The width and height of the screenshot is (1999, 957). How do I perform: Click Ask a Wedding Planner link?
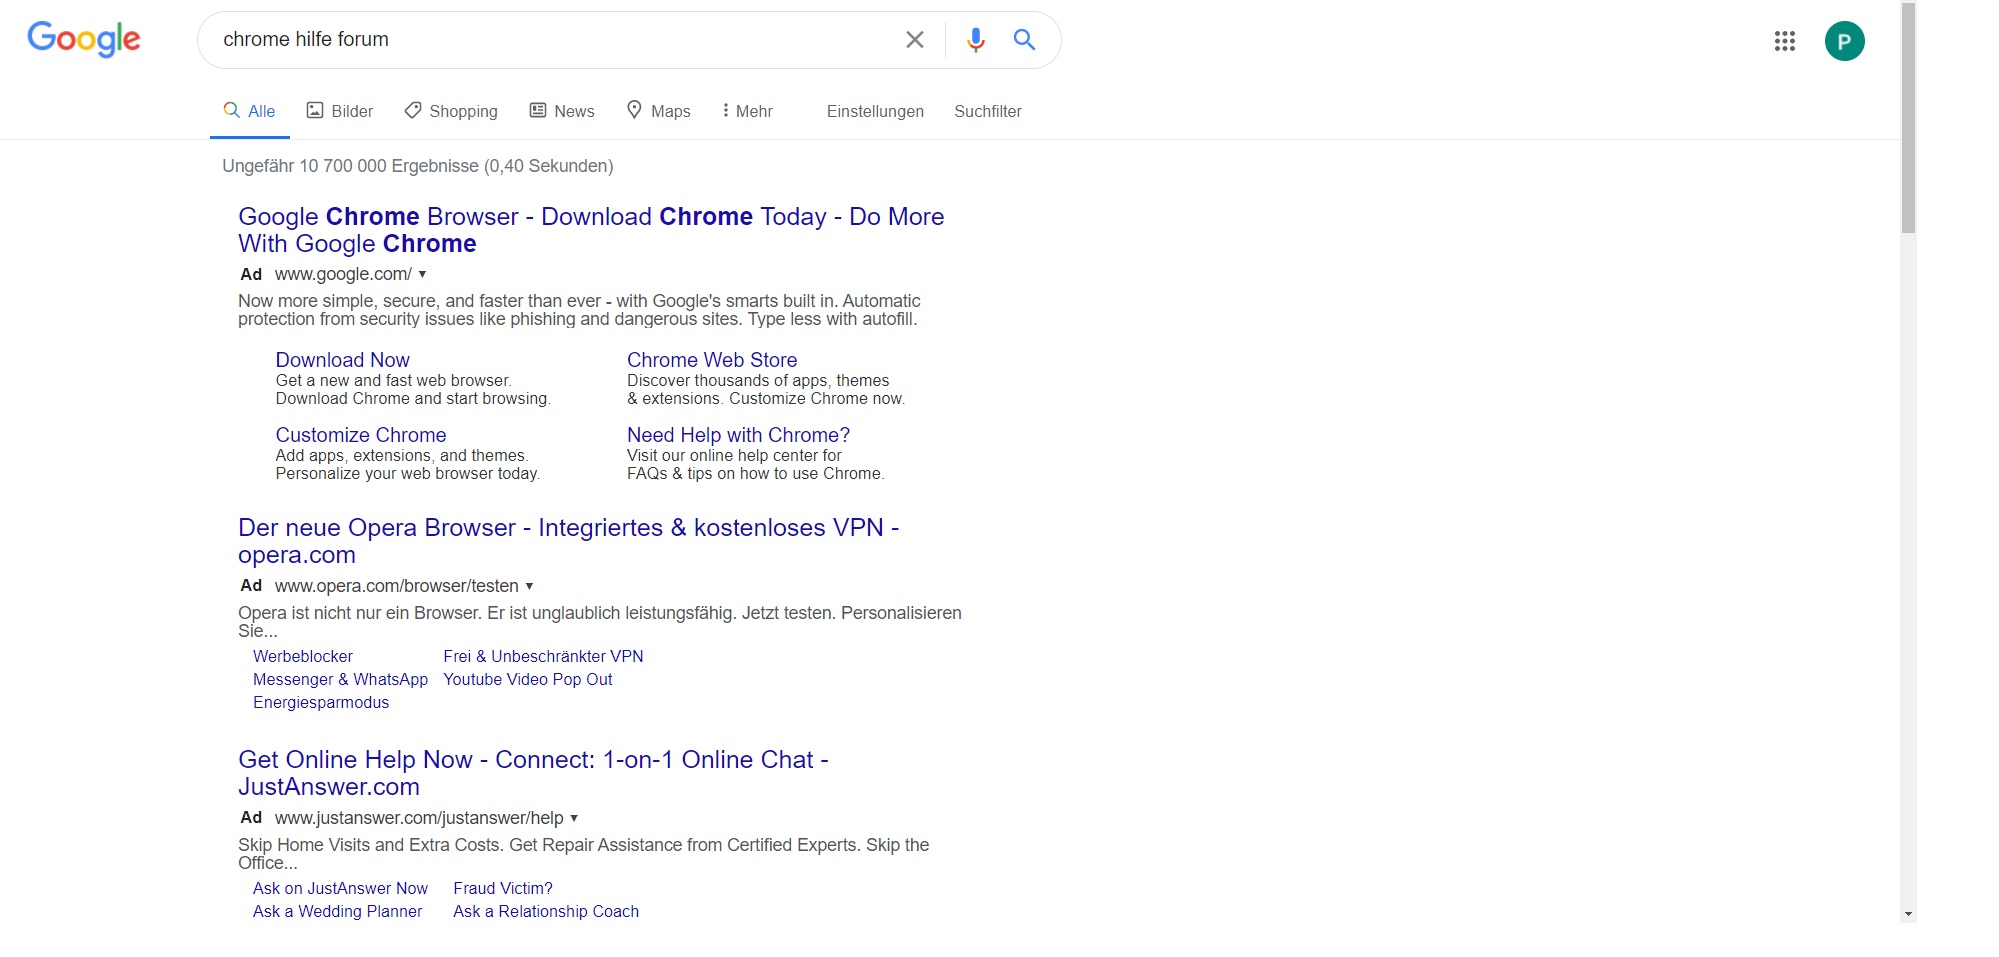tap(337, 911)
